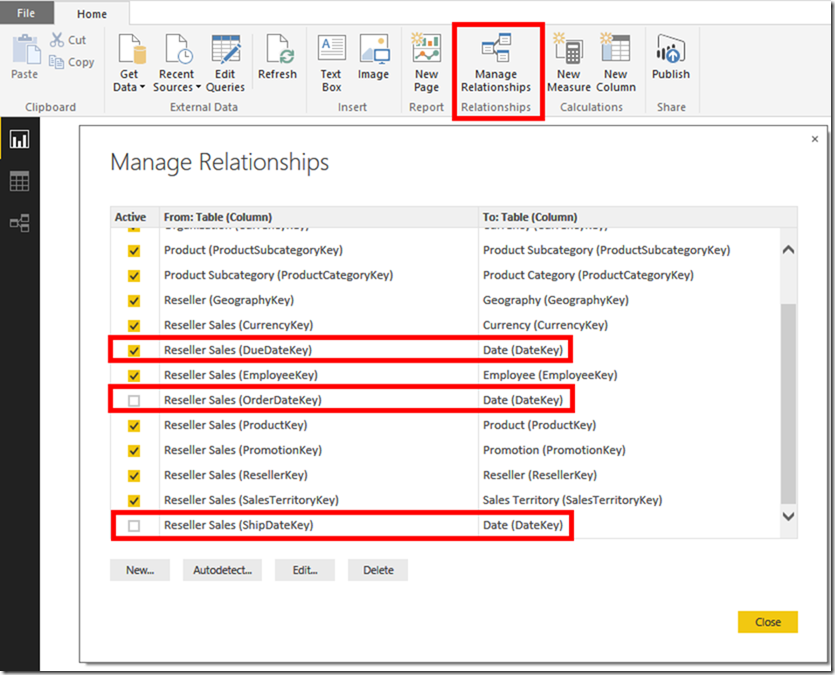This screenshot has width=835, height=675.
Task: Click the Active column header
Action: 130,217
